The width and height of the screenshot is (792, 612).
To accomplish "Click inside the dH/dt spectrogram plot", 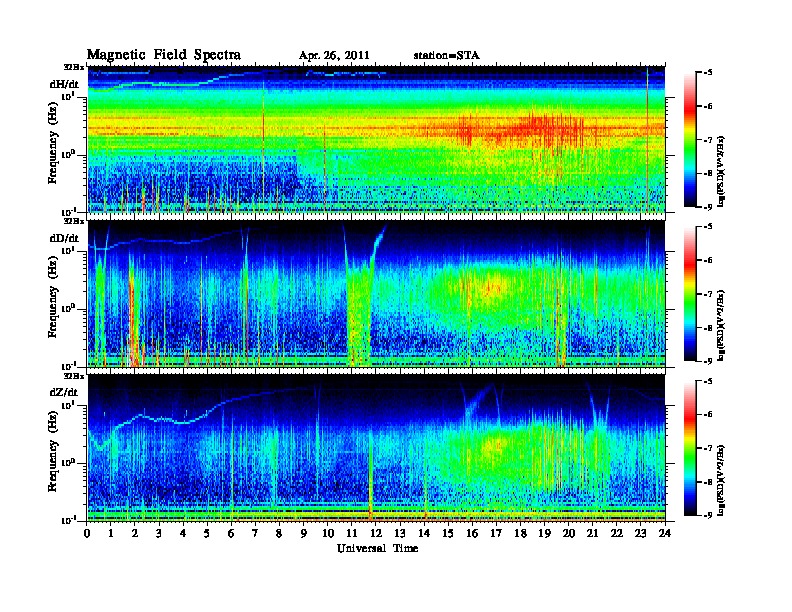I will pyautogui.click(x=376, y=139).
